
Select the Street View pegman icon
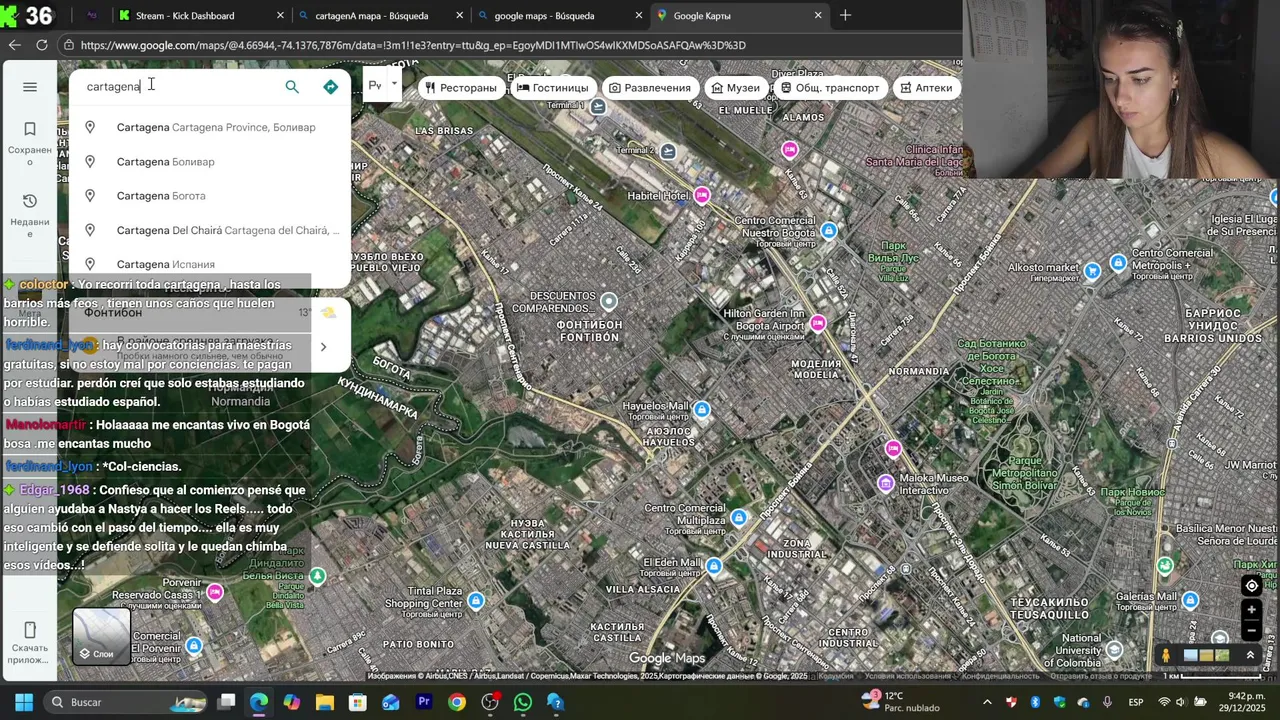[x=1166, y=656]
